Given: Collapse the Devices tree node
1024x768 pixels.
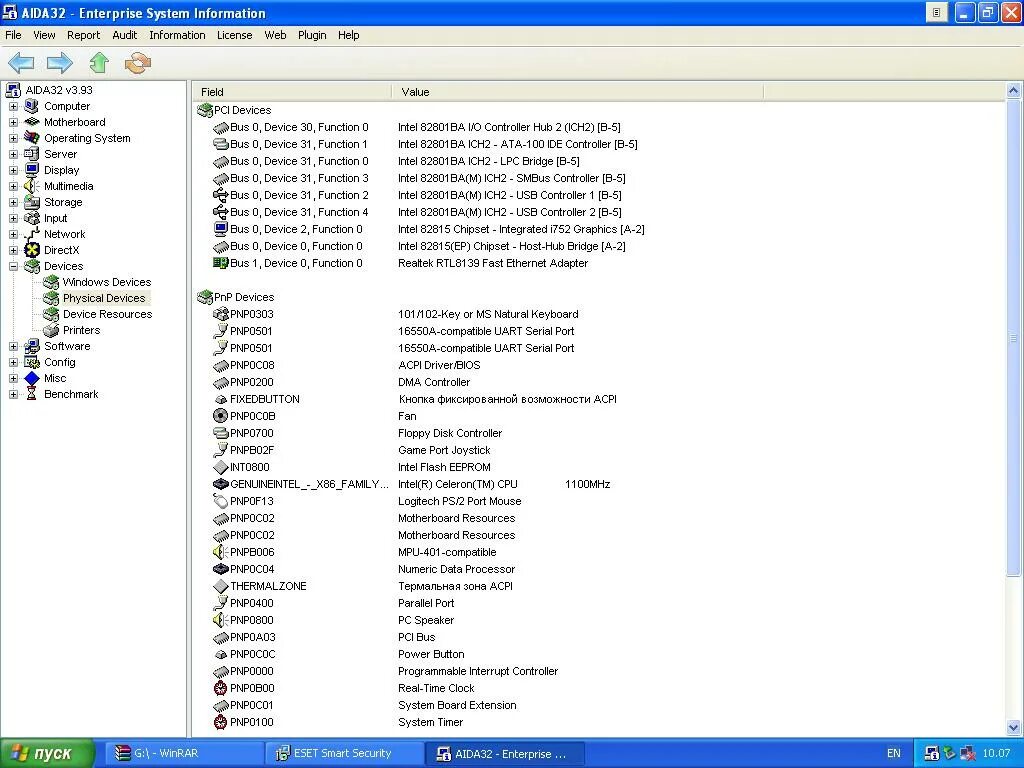Looking at the screenshot, I should coord(13,266).
